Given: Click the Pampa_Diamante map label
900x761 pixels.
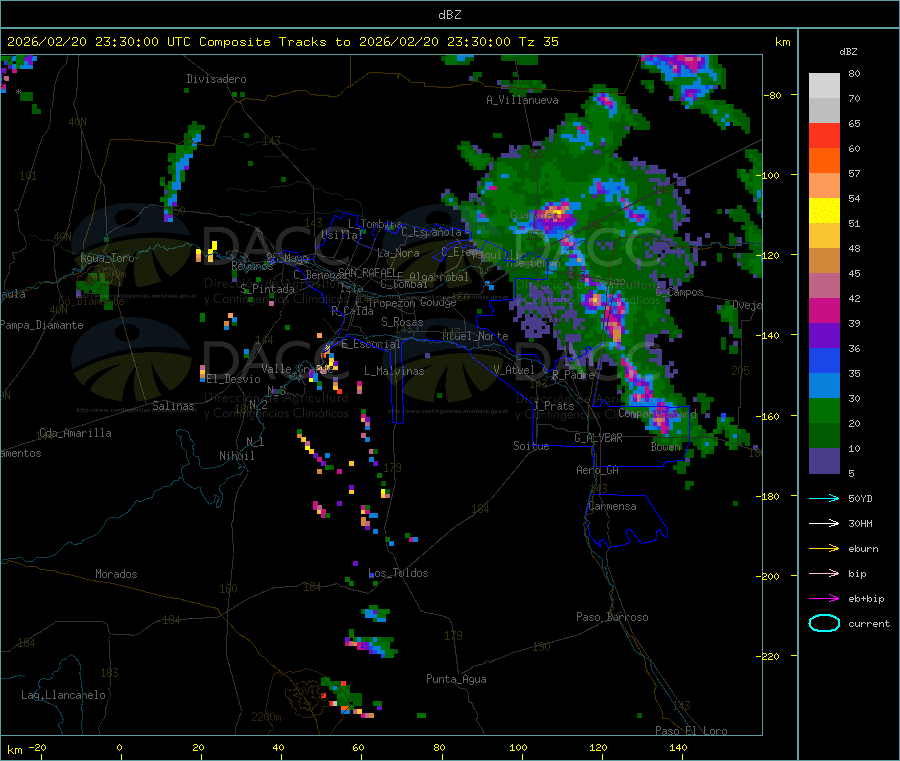Looking at the screenshot, I should click(x=42, y=325).
